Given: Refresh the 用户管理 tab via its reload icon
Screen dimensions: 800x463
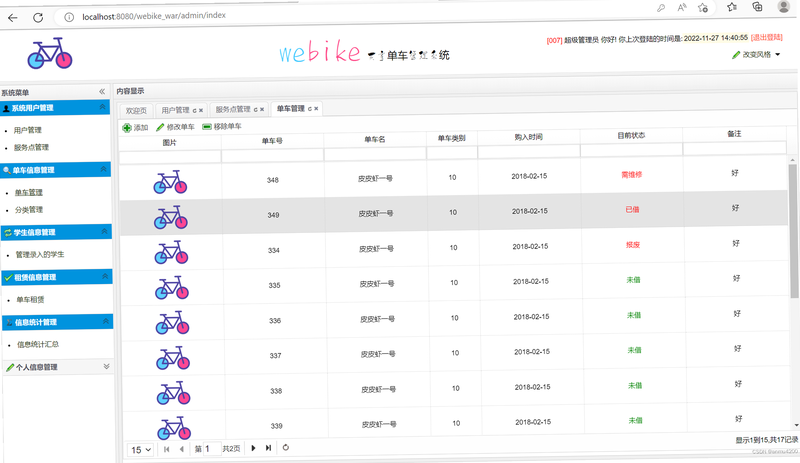Looking at the screenshot, I should pyautogui.click(x=194, y=110).
